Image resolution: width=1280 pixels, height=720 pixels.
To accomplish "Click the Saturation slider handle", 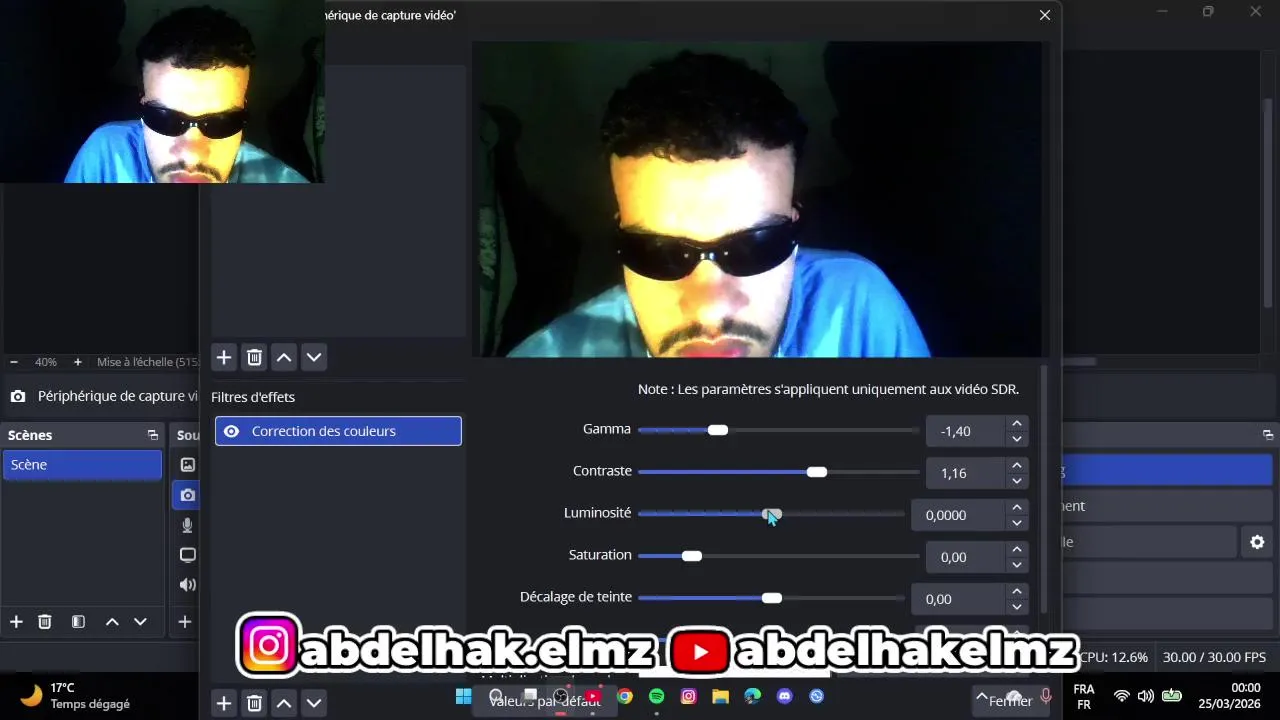I will (x=692, y=556).
